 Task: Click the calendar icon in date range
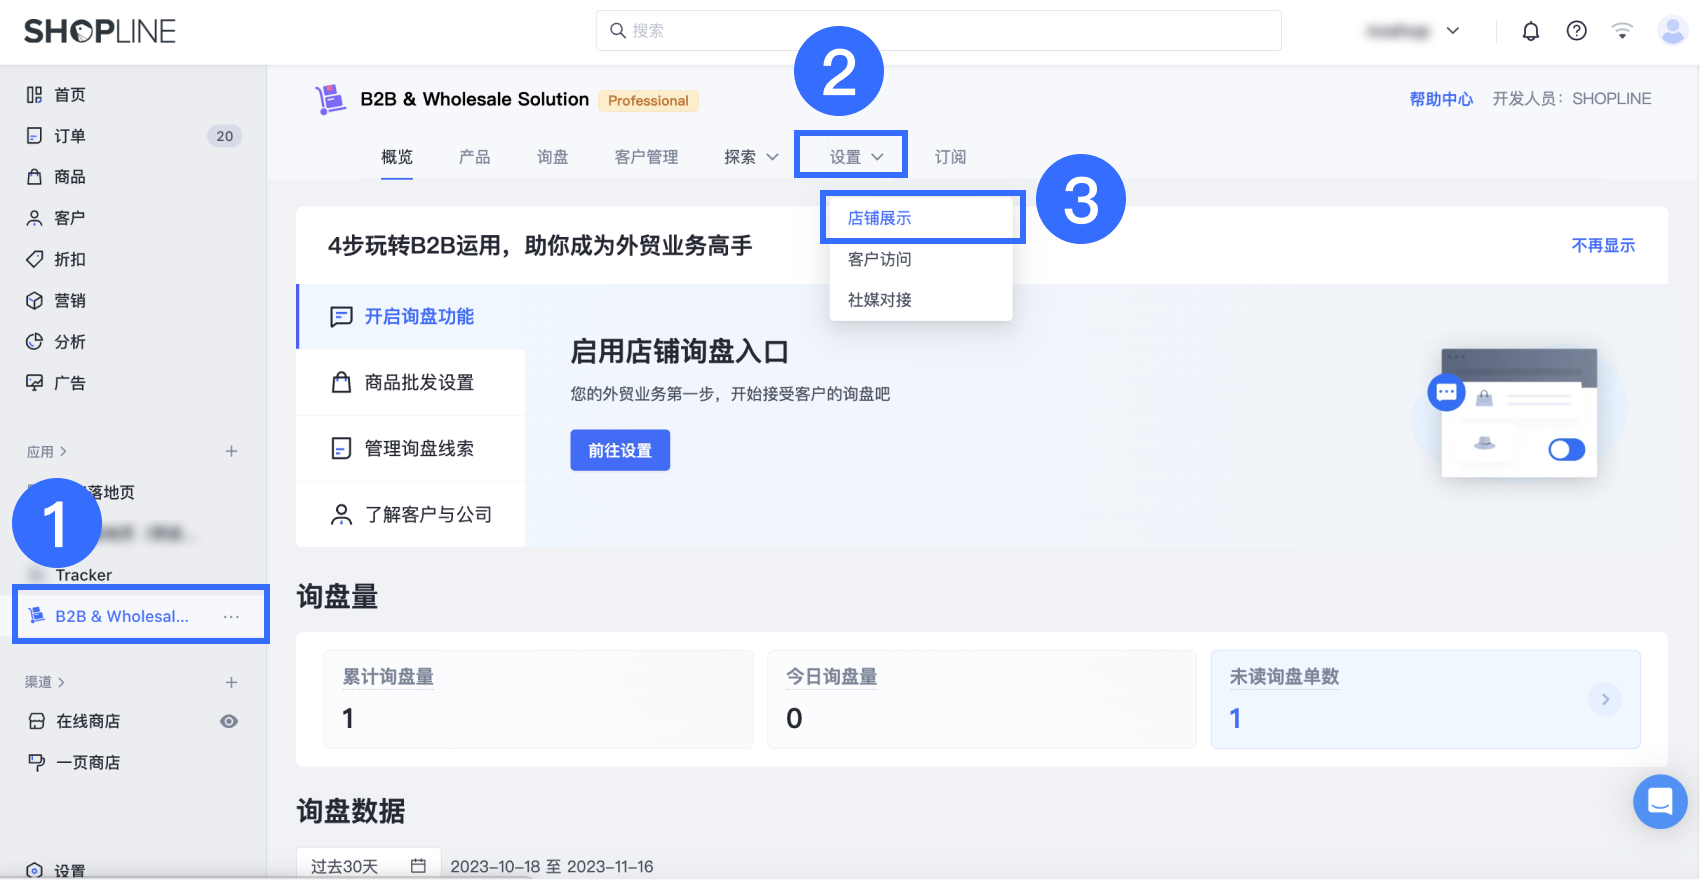pos(418,866)
